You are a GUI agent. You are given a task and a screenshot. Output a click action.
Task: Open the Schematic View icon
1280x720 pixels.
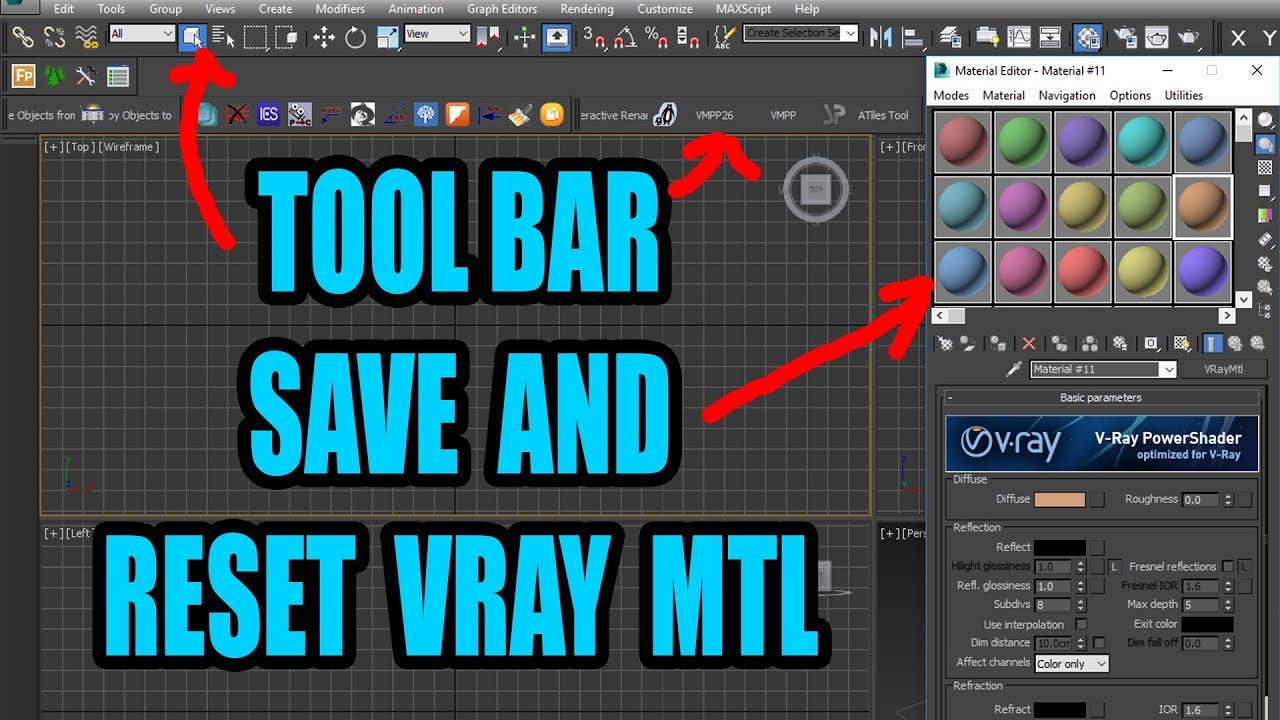tap(1050, 38)
